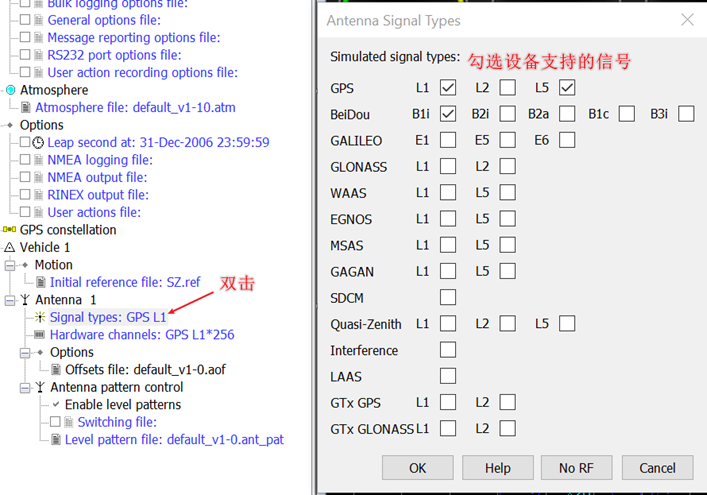Image resolution: width=707 pixels, height=495 pixels.
Task: Click the No RF button
Action: tap(576, 468)
